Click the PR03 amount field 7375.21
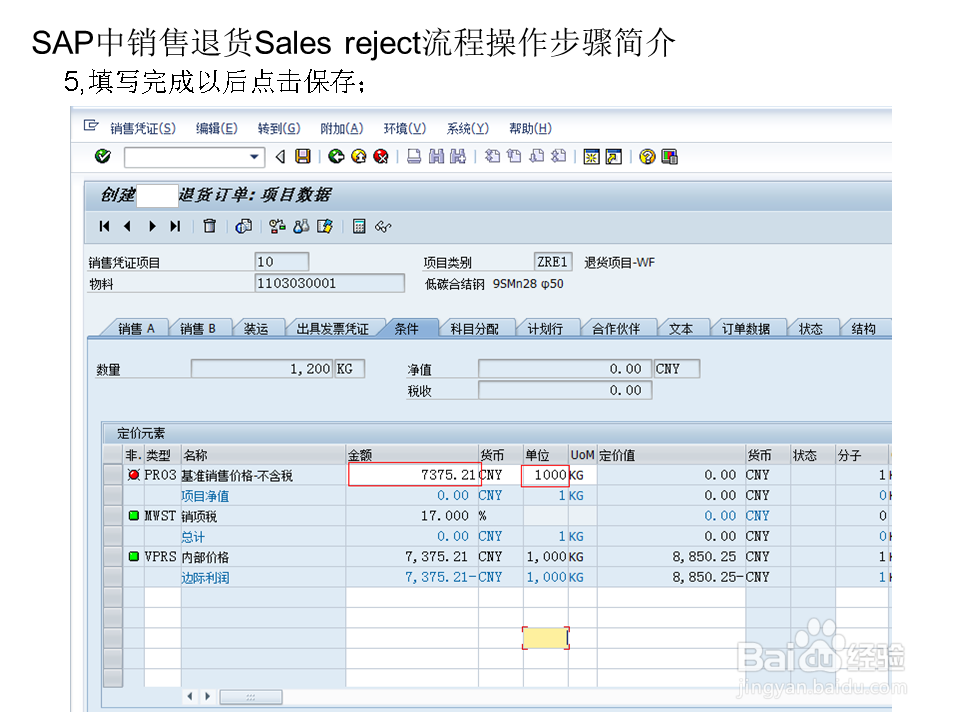The height and width of the screenshot is (720, 960). [x=414, y=475]
